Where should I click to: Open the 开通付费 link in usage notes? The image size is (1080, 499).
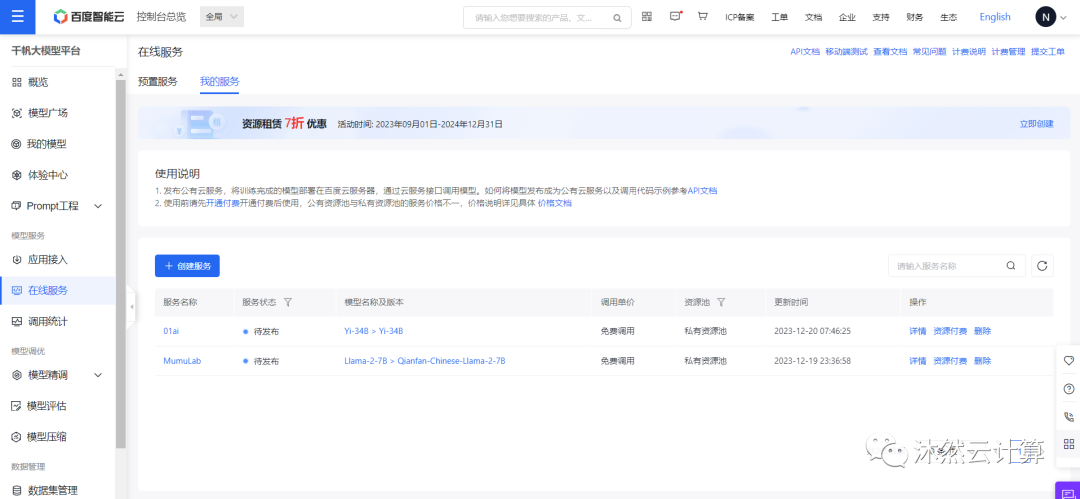coord(223,203)
